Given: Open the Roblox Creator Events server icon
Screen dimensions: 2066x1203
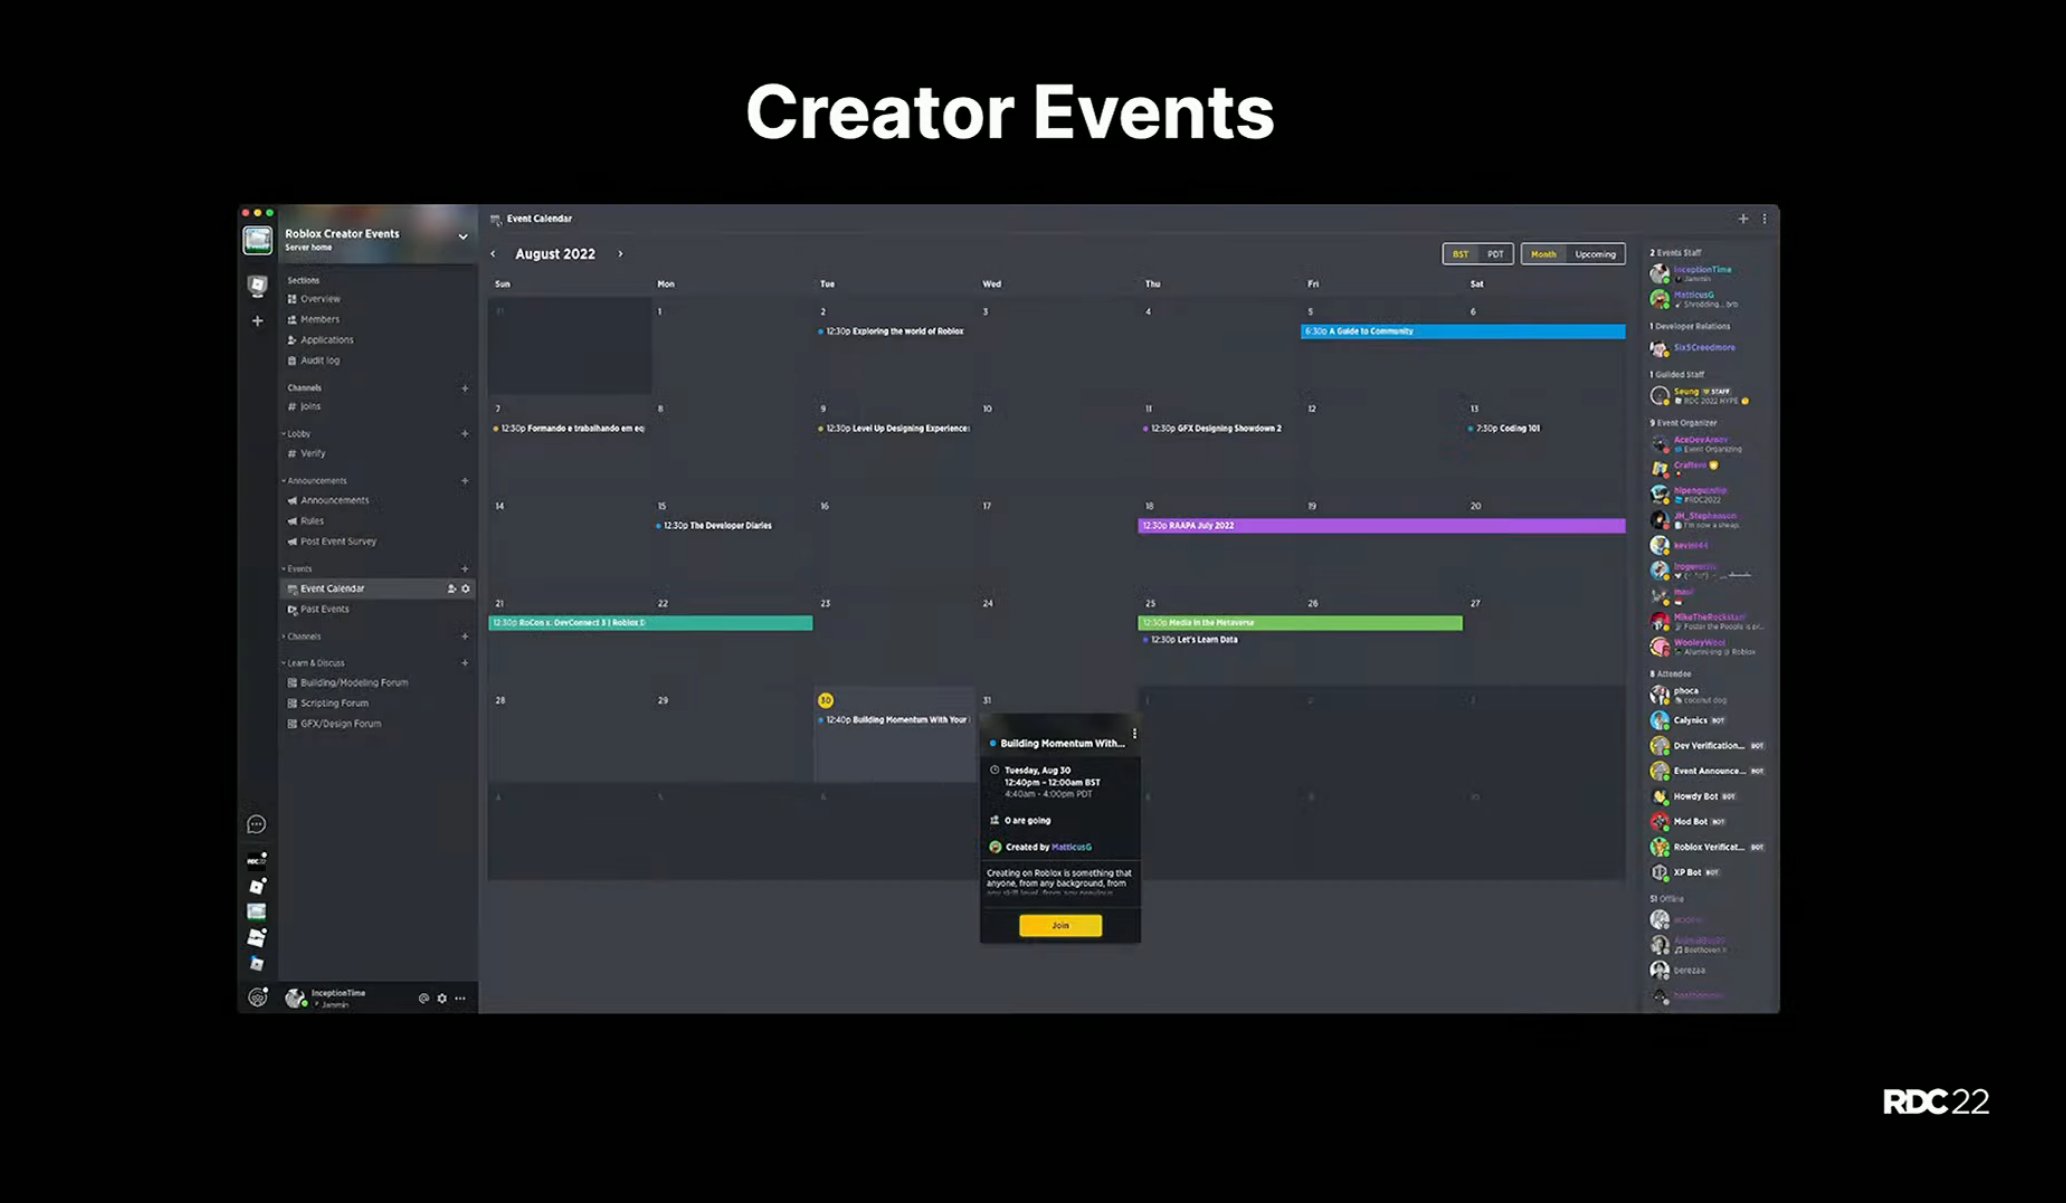Looking at the screenshot, I should [x=257, y=239].
